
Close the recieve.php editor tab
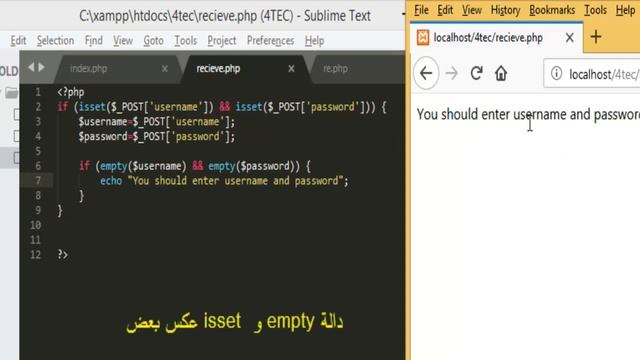291,69
